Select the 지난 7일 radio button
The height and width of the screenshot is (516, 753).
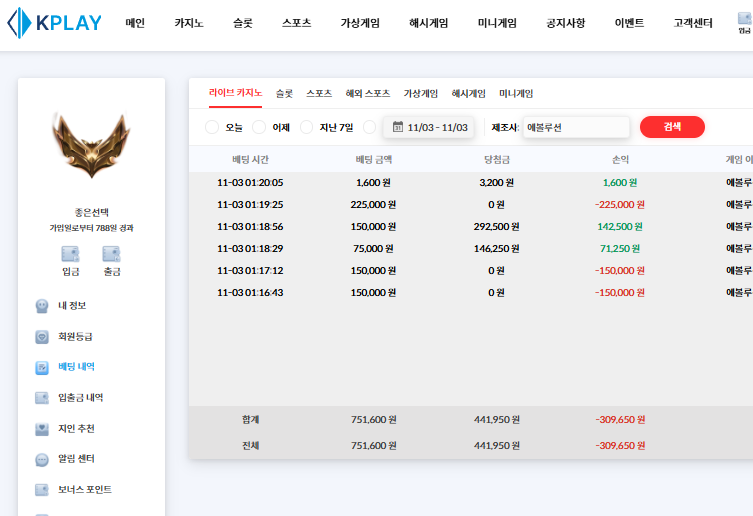point(306,127)
